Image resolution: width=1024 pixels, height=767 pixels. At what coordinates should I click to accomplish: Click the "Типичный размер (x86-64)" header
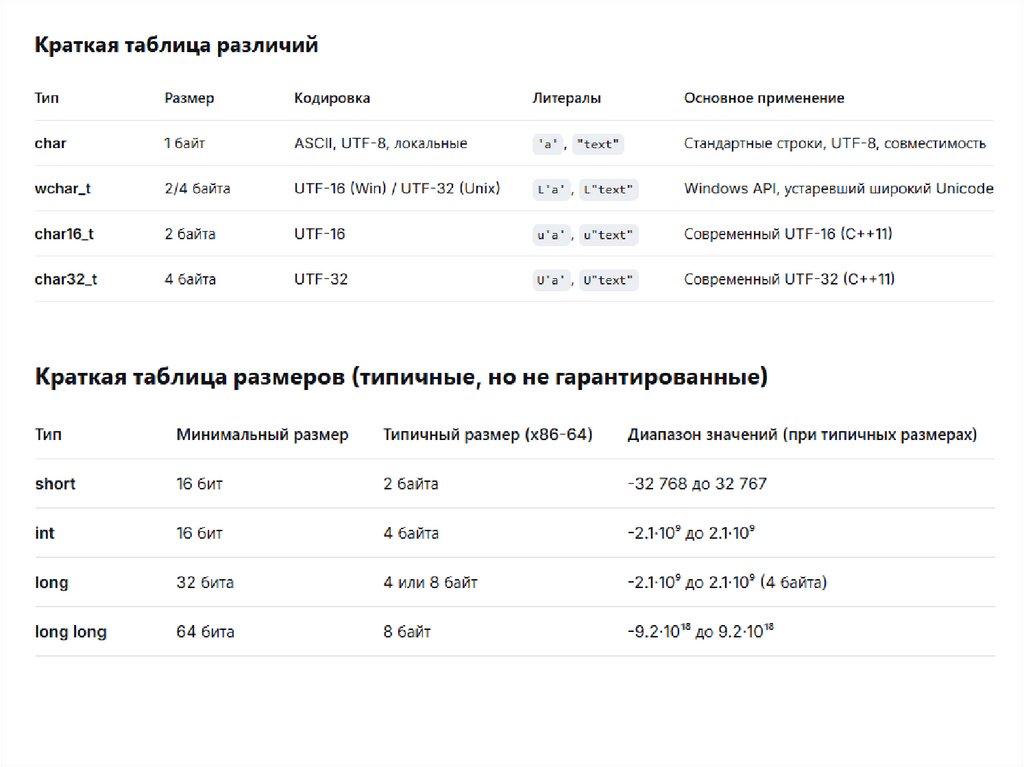tap(488, 435)
